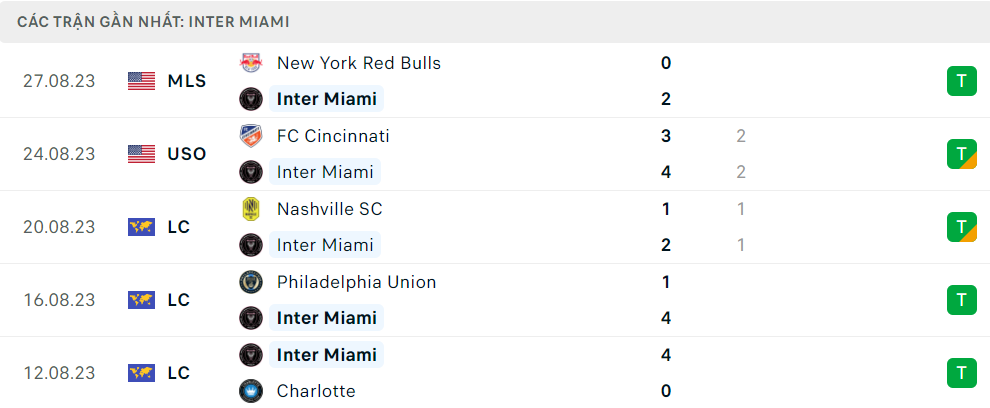
Task: Click the Charlotte team crest
Action: click(251, 391)
